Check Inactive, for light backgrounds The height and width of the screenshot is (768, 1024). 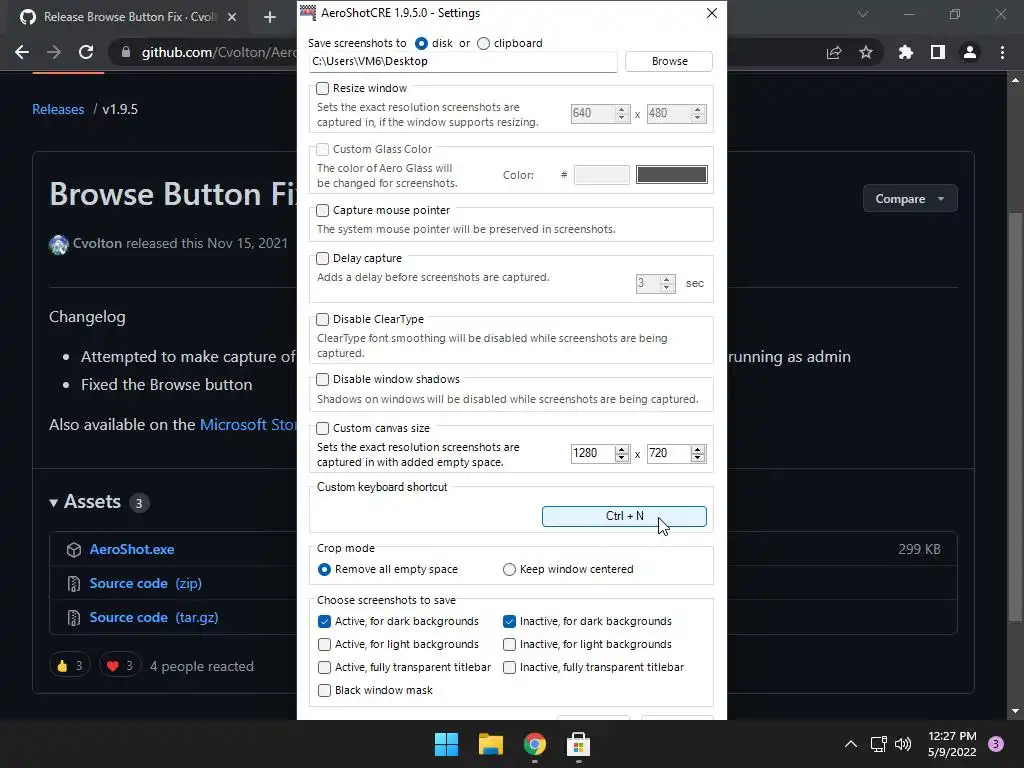click(509, 644)
